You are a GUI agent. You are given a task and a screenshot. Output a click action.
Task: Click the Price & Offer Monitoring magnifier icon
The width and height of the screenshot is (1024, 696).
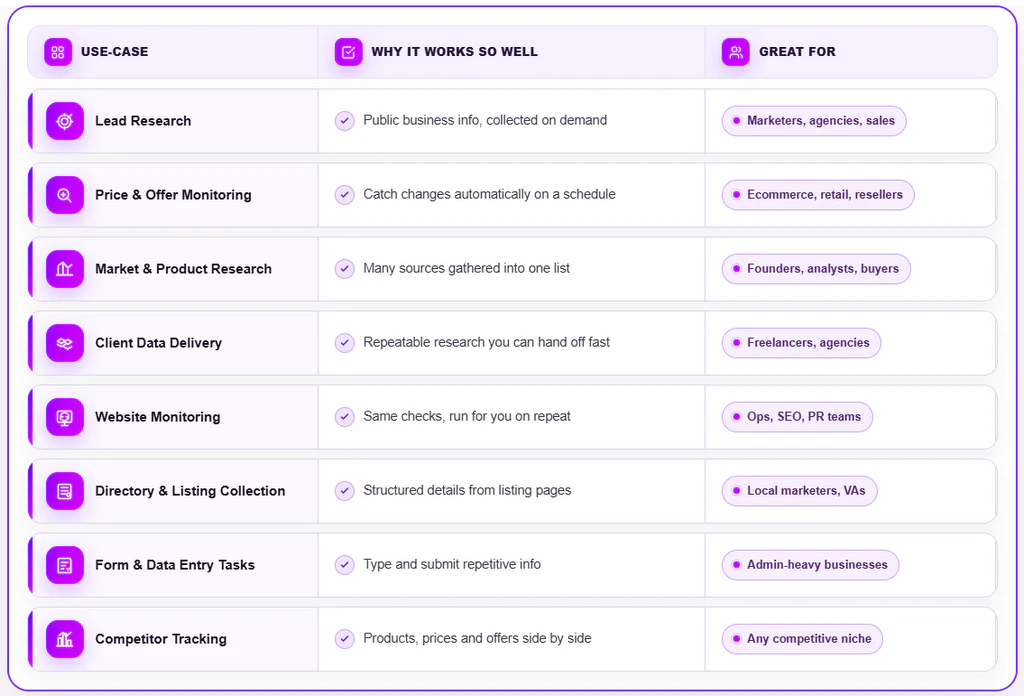(65, 195)
